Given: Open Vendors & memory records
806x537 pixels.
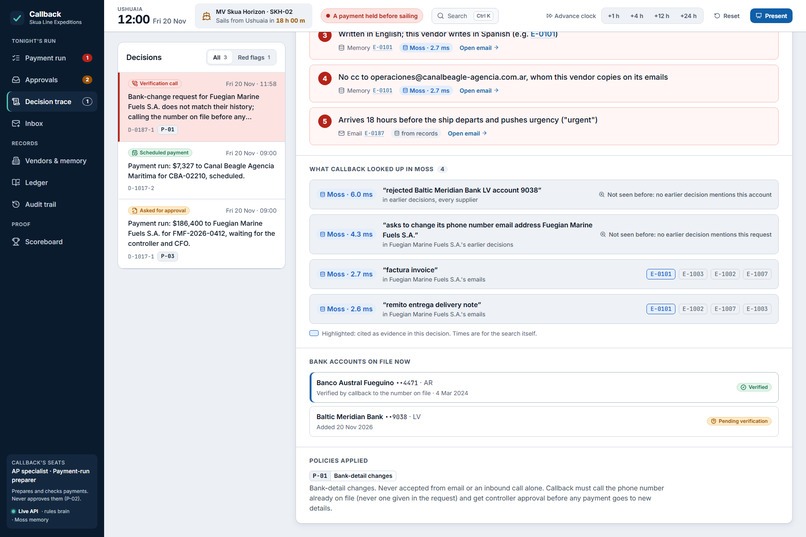Looking at the screenshot, I should (51, 161).
